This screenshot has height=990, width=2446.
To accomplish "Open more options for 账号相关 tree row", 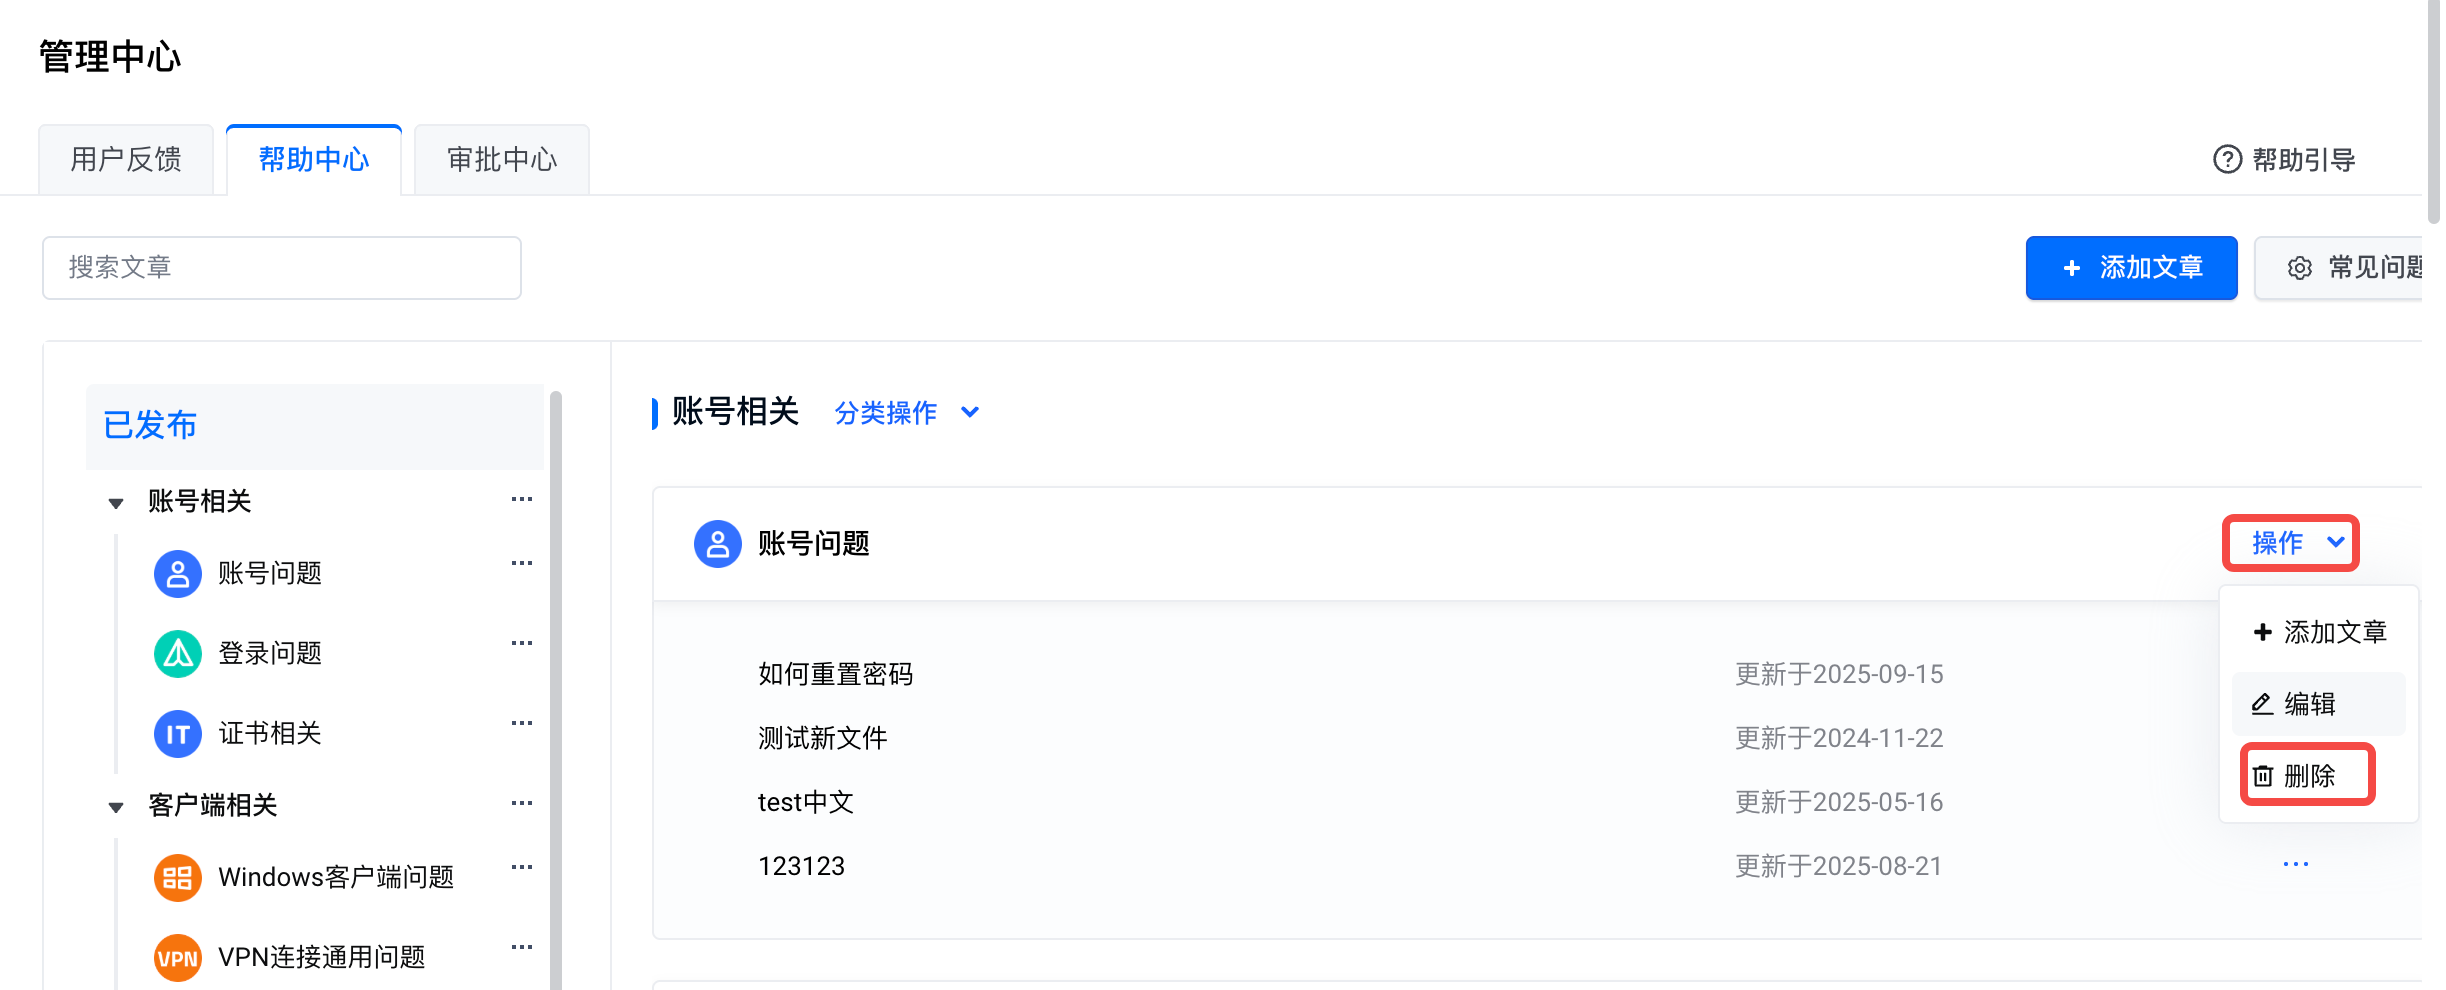I will click(522, 499).
